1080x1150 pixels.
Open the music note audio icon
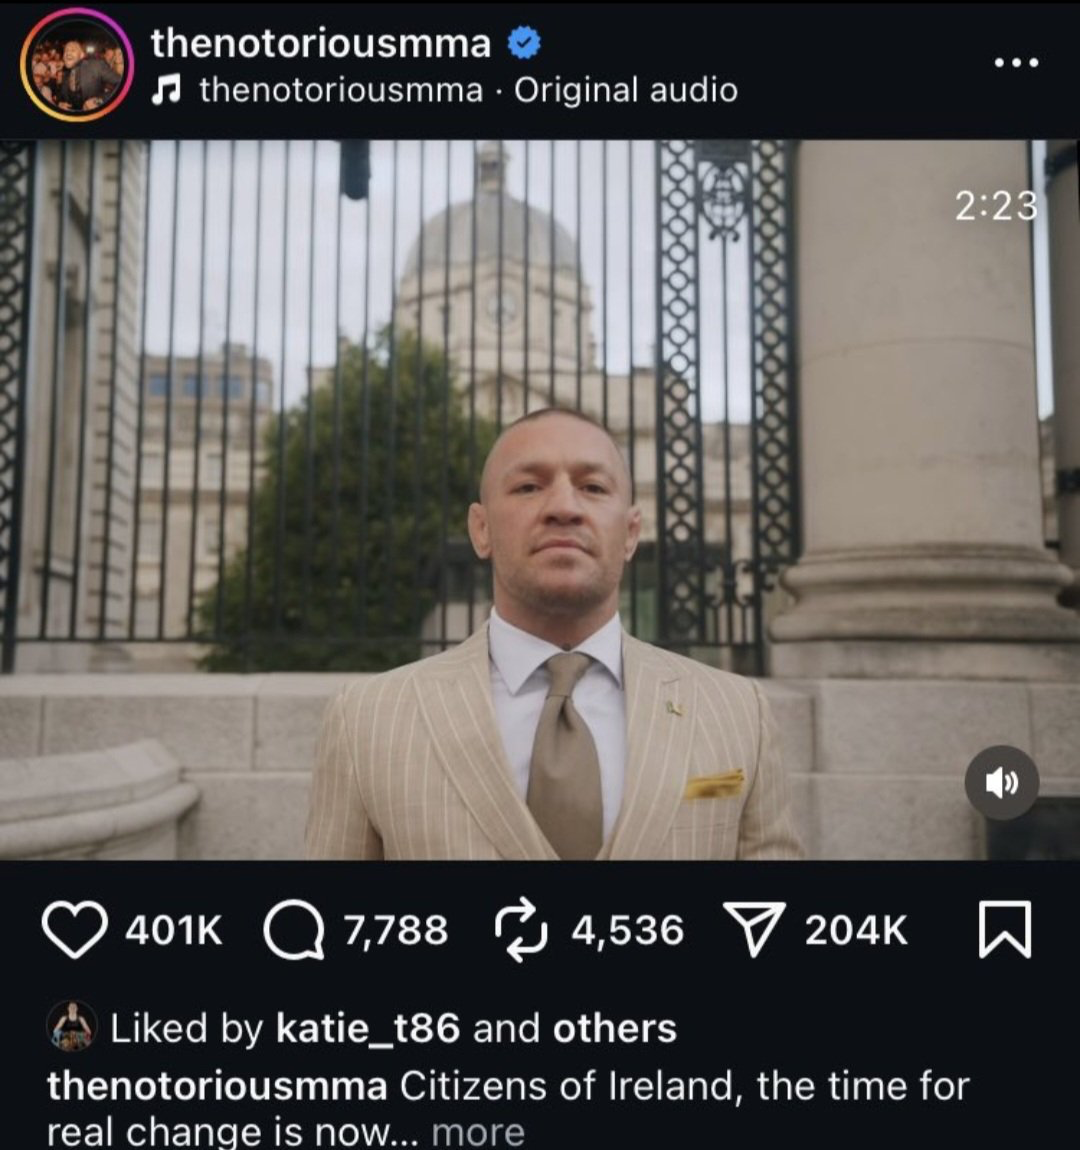pos(166,90)
